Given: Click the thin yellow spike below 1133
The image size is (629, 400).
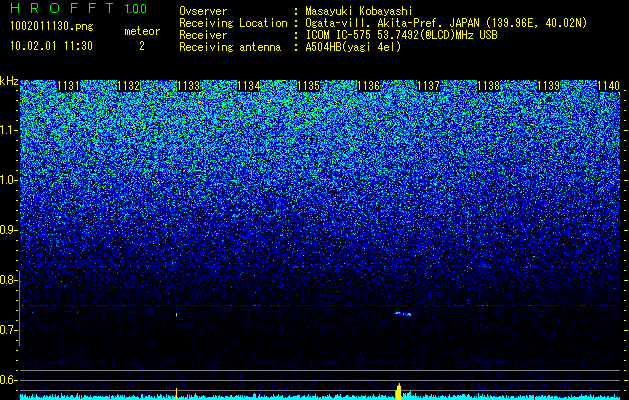Looking at the screenshot, I should click(177, 394).
